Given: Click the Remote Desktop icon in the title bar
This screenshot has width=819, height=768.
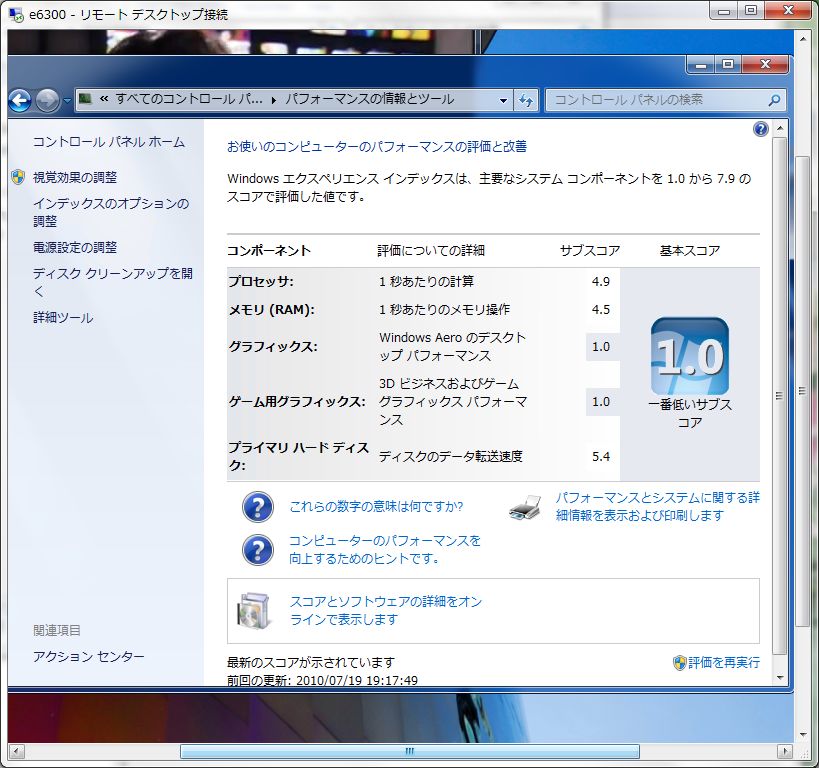Looking at the screenshot, I should point(16,14).
